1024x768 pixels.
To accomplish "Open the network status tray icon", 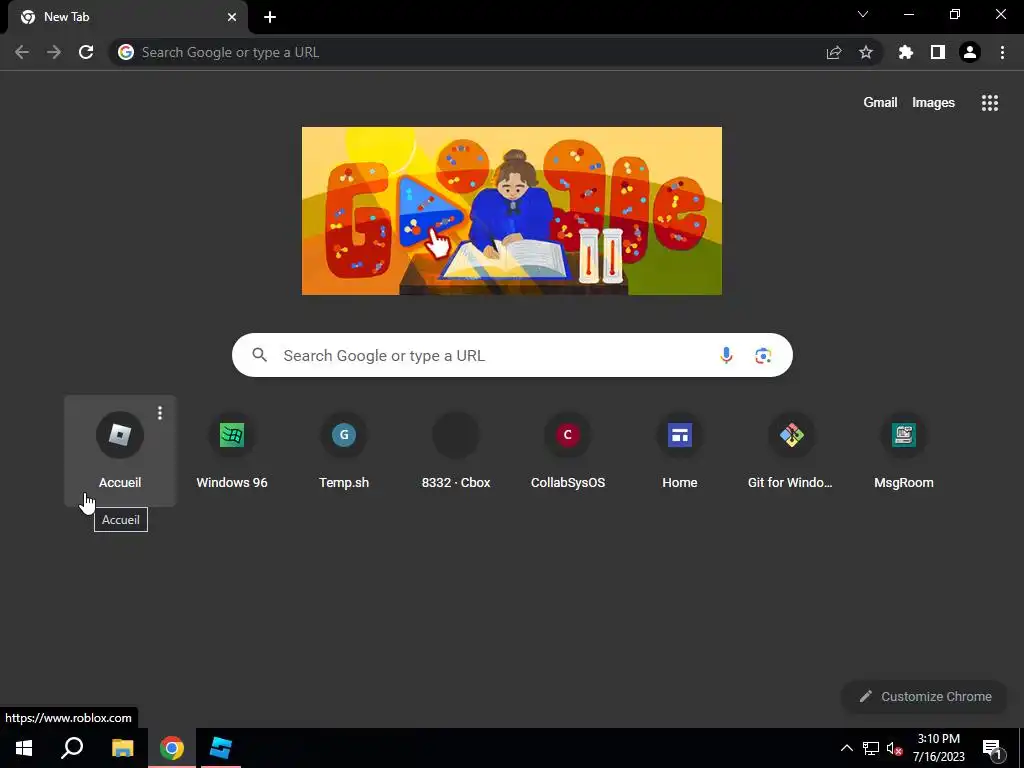I will click(x=871, y=748).
